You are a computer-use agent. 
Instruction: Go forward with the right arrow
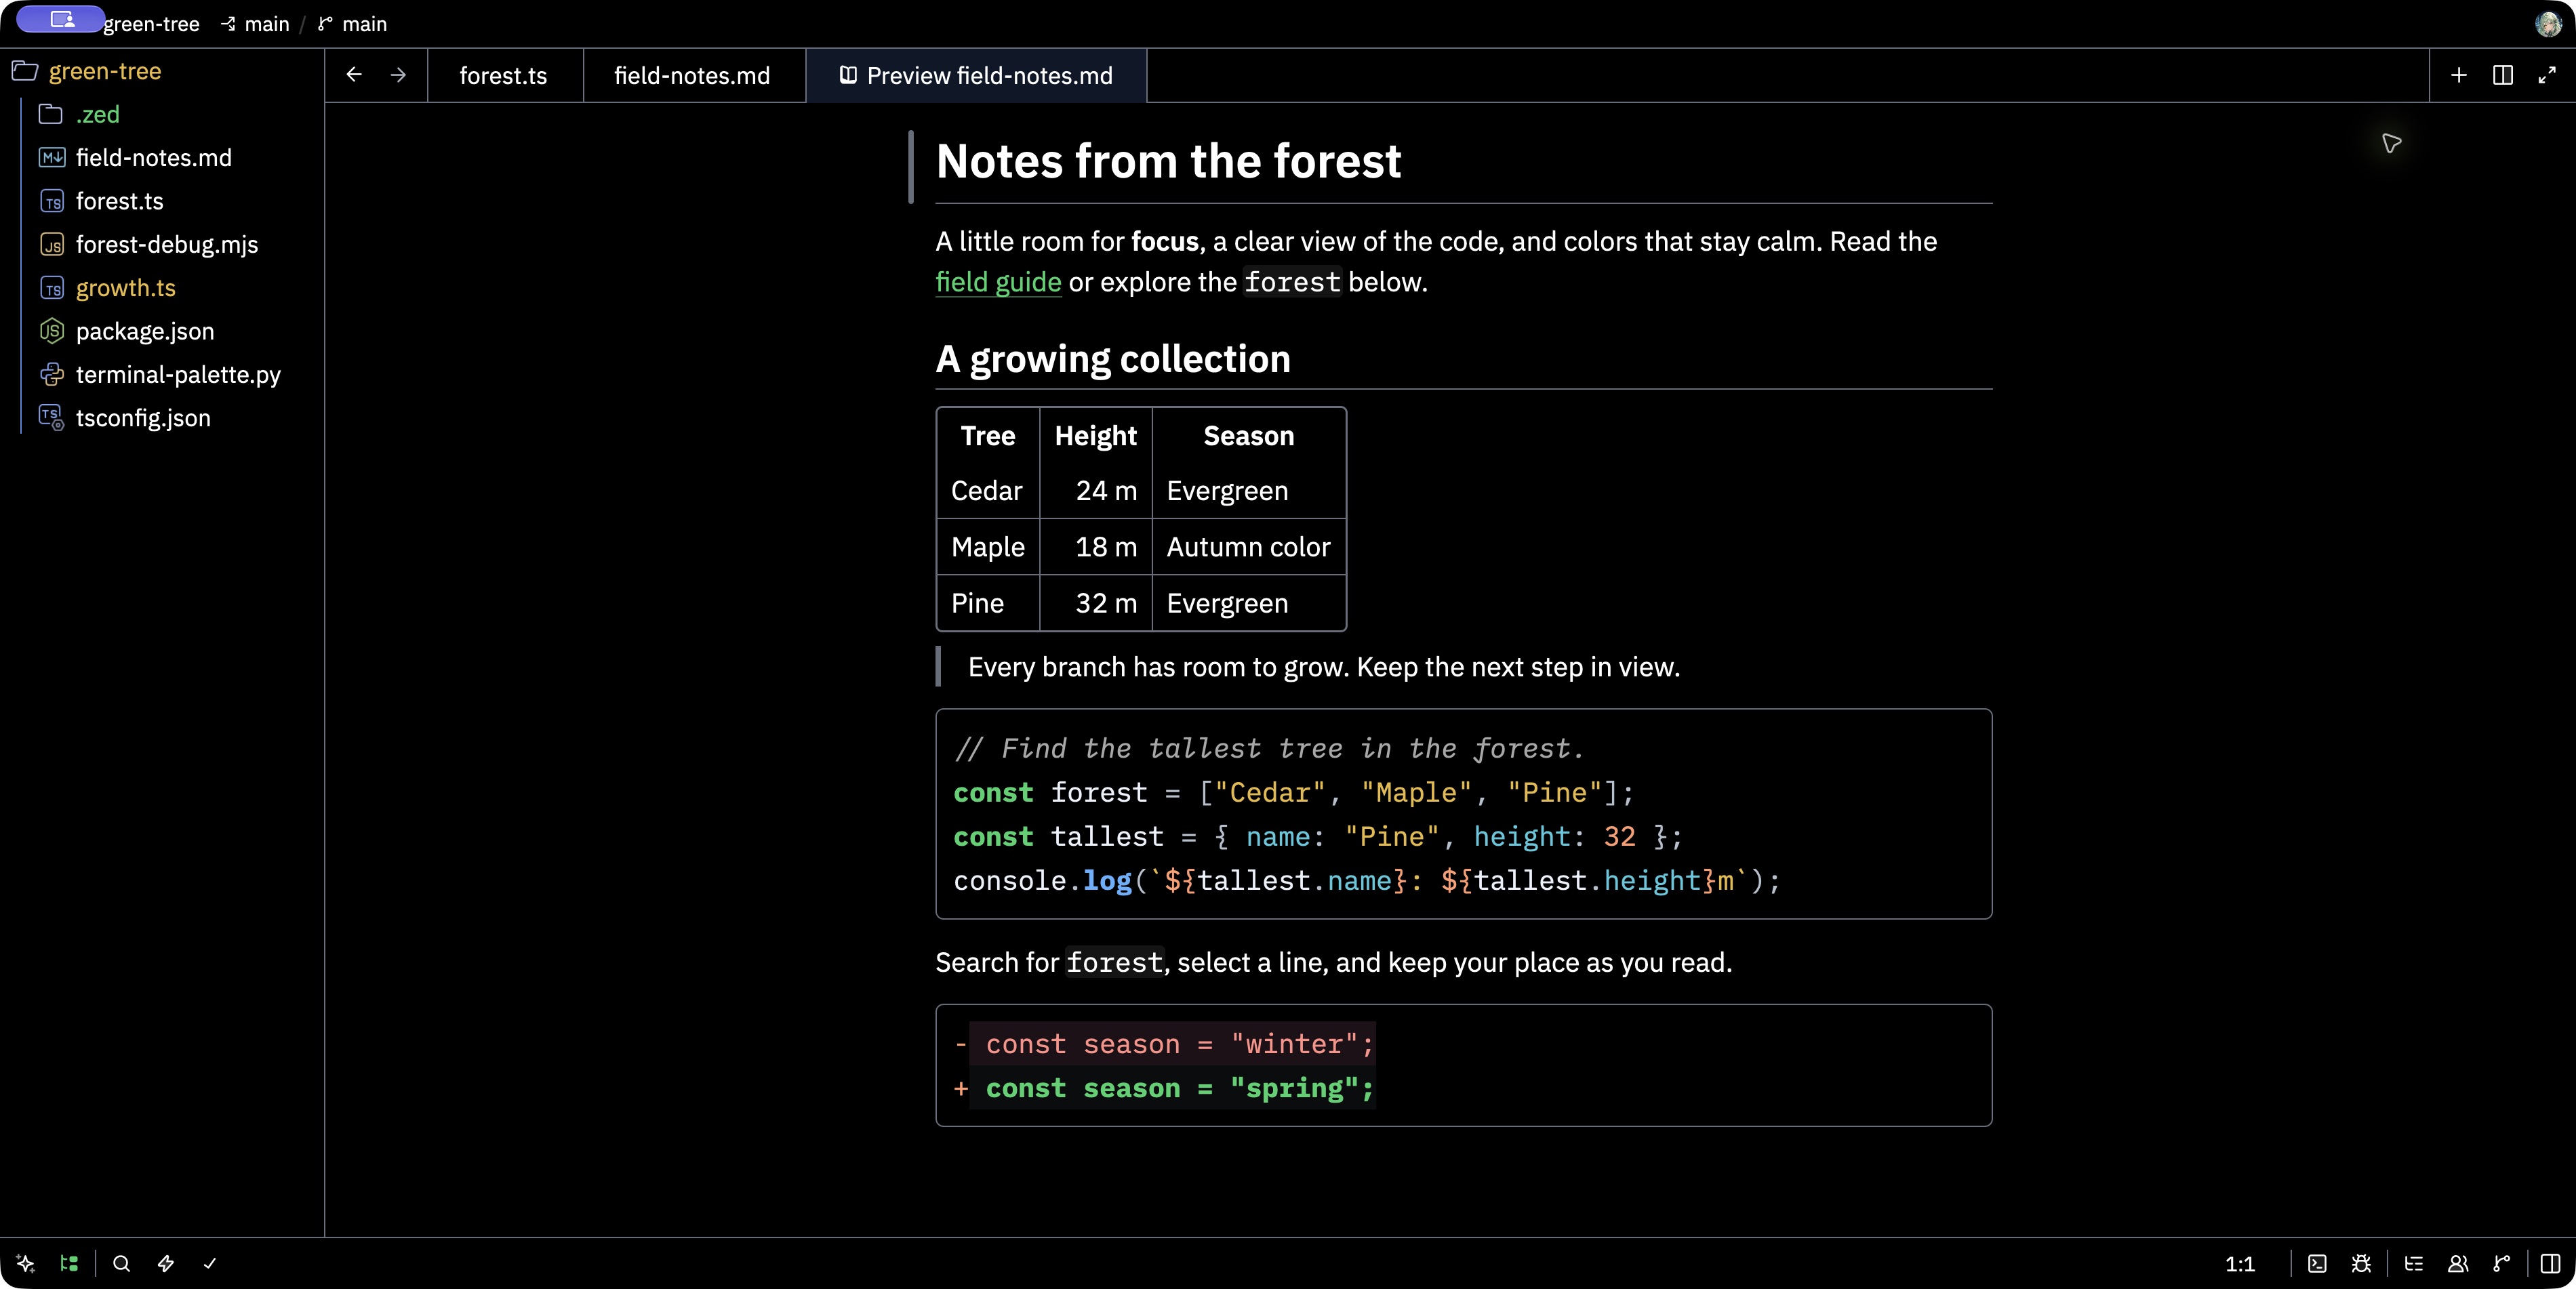[398, 75]
